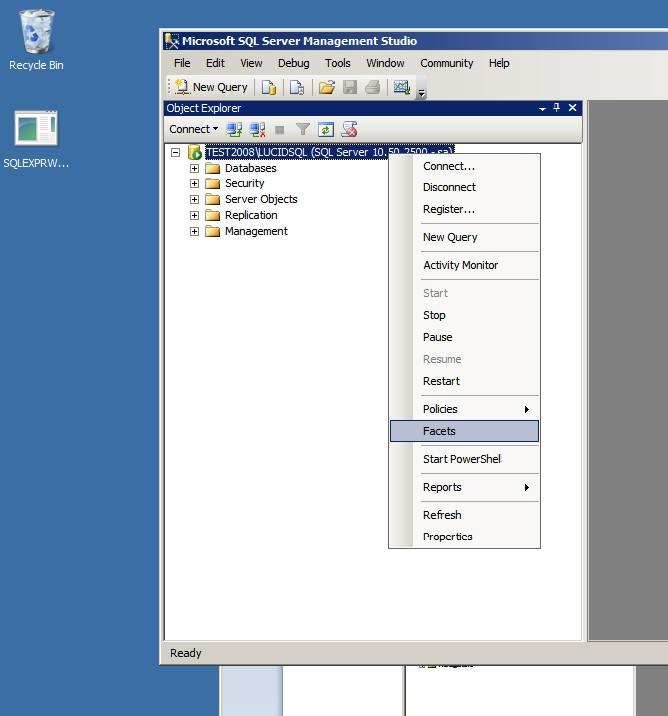
Task: Choose Restart in the context menu
Action: (x=465, y=381)
